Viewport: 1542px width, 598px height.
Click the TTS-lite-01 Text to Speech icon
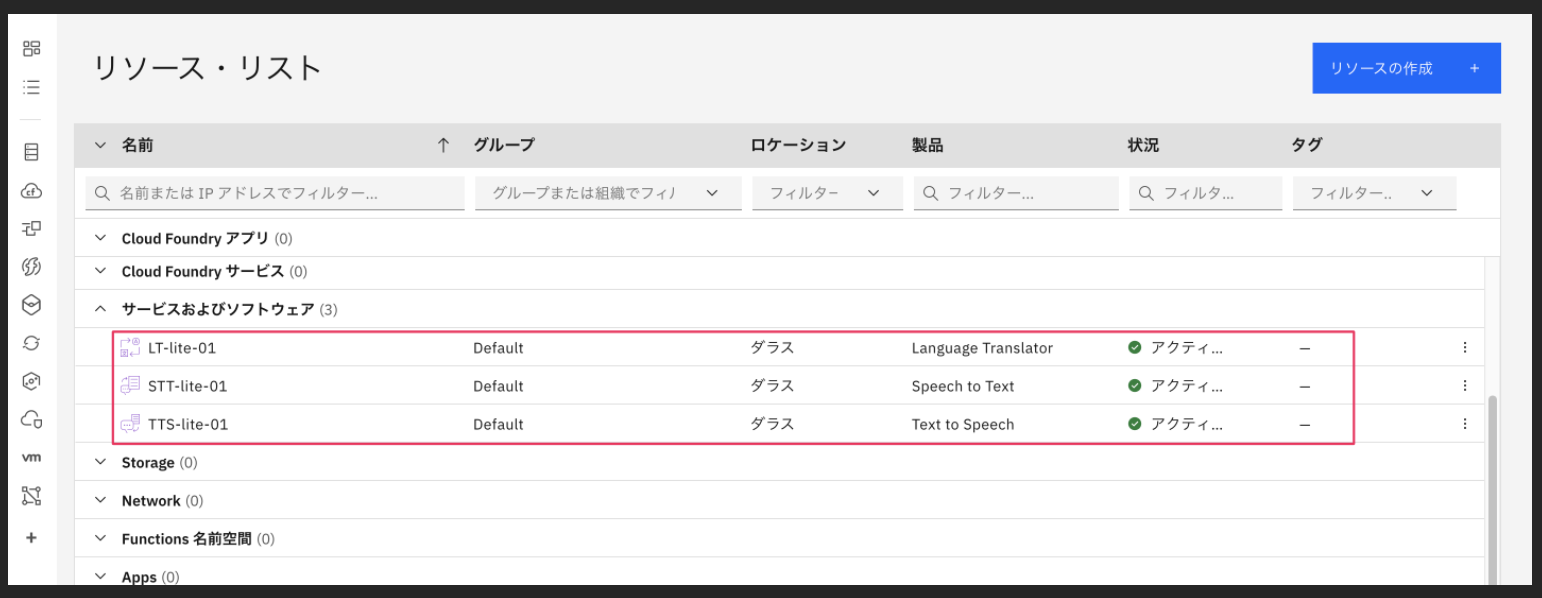pyautogui.click(x=131, y=424)
